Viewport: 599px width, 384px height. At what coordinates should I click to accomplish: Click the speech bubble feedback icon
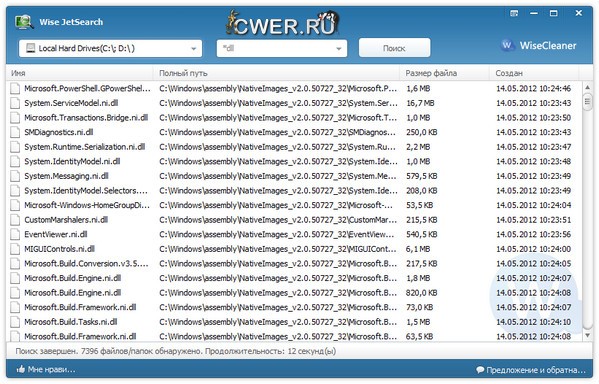(x=480, y=370)
